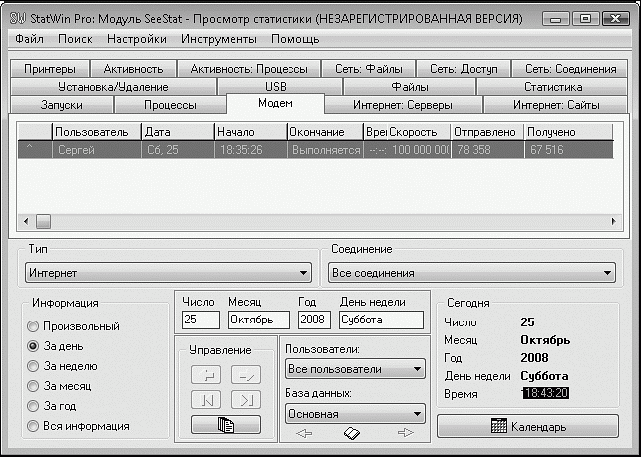This screenshot has height=457, width=641.
Task: Click the StatWin app icon in title bar
Action: point(16,17)
